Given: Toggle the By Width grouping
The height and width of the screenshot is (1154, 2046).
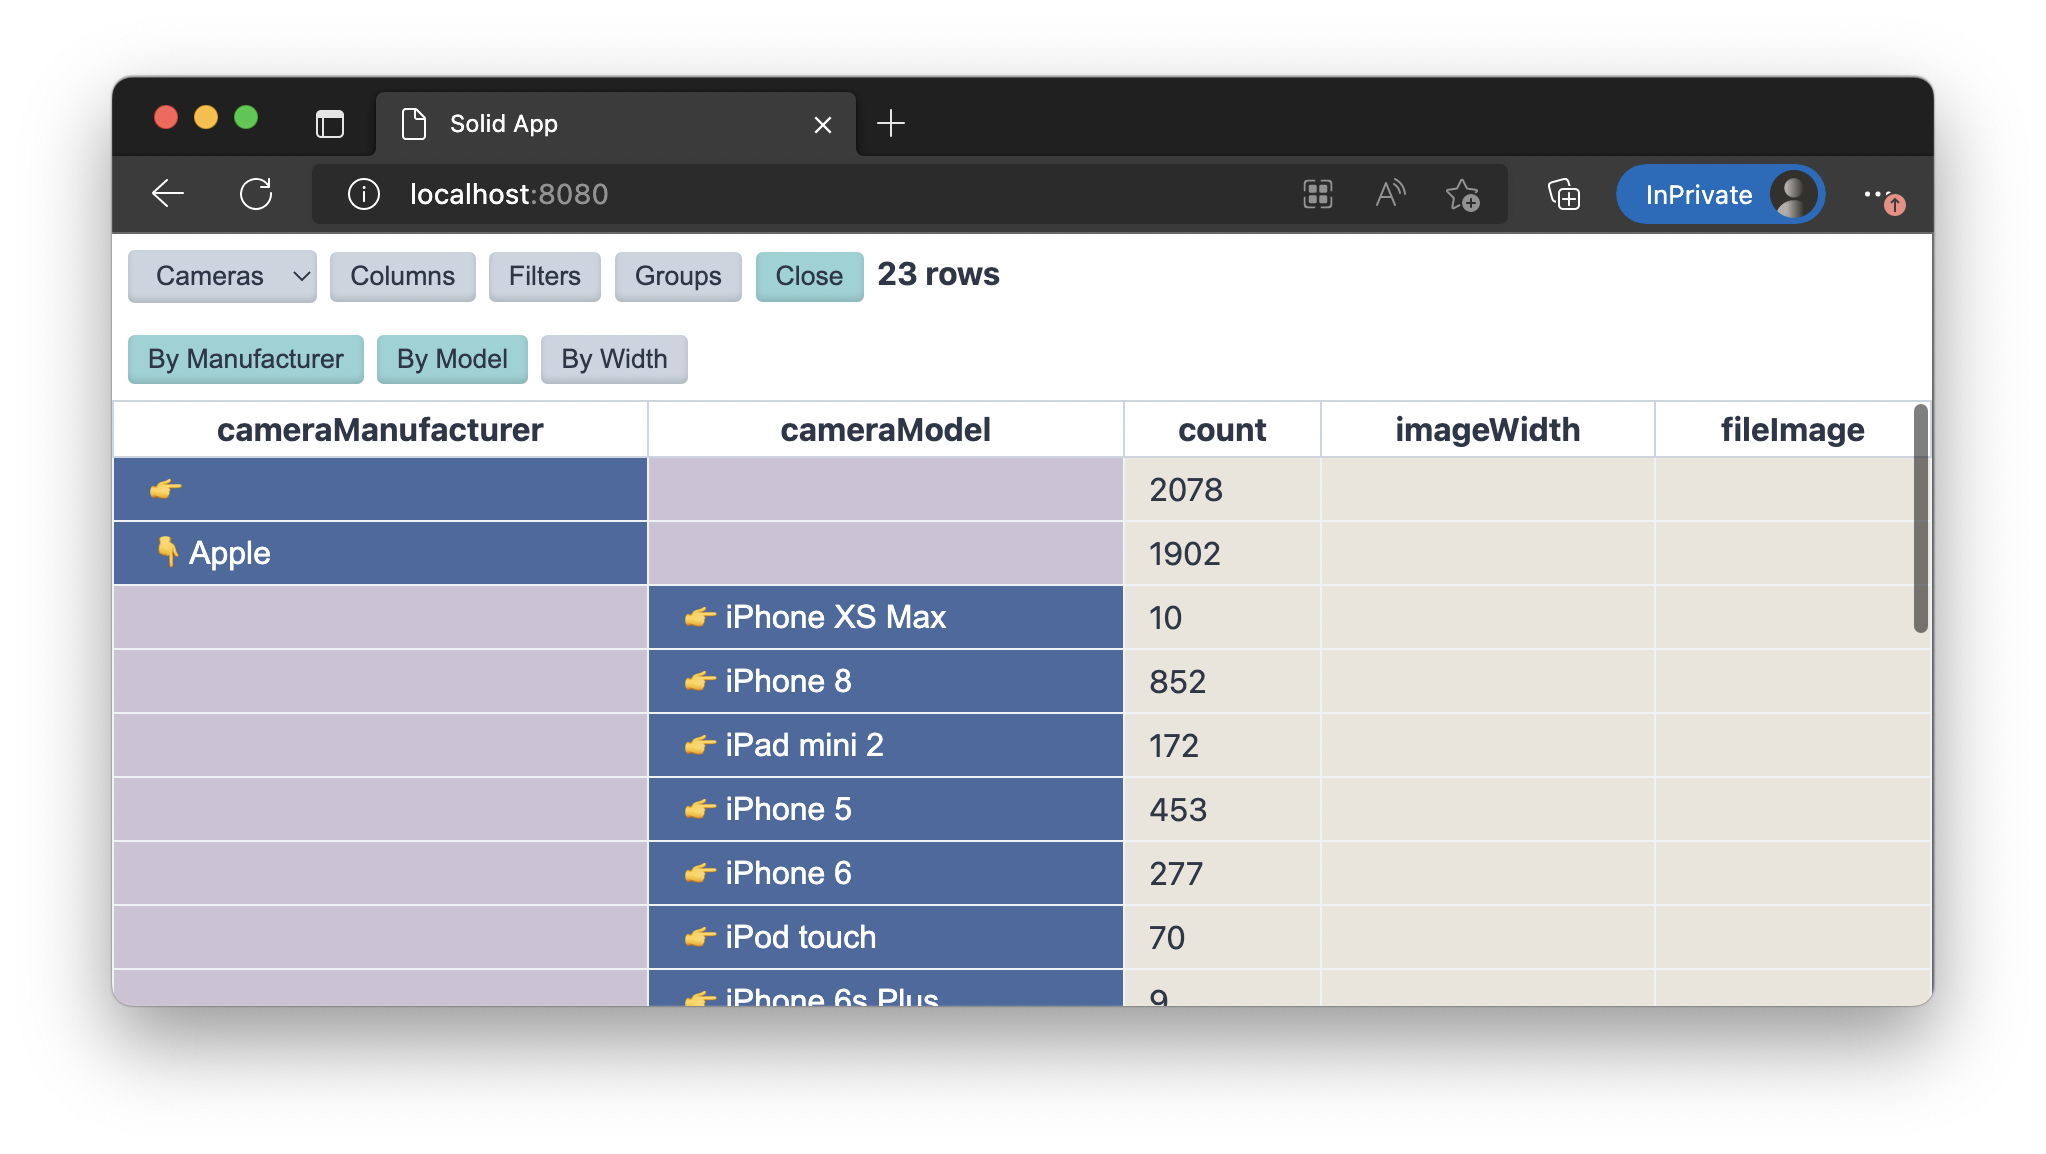Looking at the screenshot, I should (614, 359).
